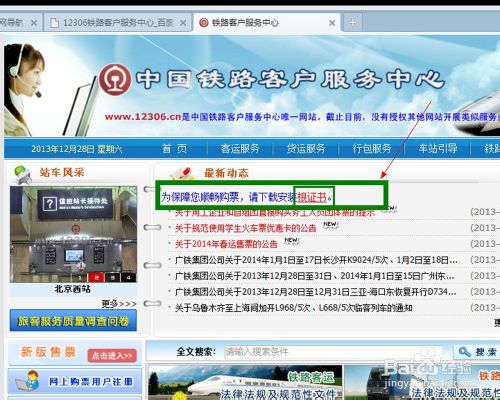Screen dimensions: 500x400
Task: Open 关于乌鲁木齐至上海间加开L968/5次 notice
Action: coord(294,308)
